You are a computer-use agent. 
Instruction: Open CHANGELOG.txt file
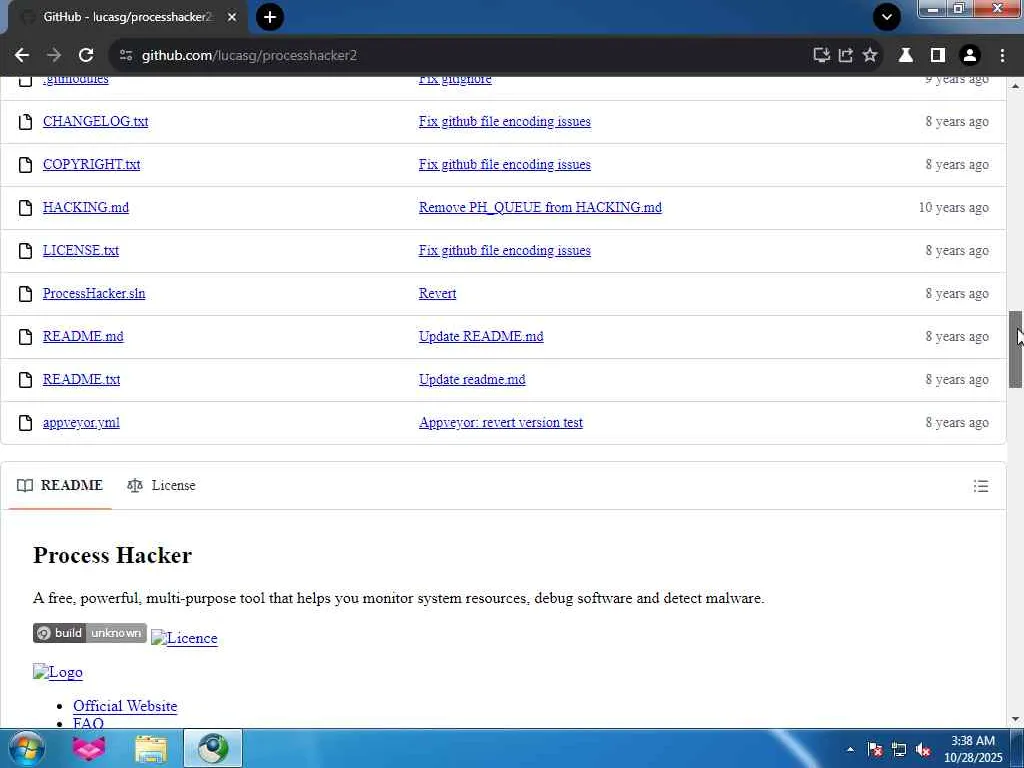click(95, 121)
